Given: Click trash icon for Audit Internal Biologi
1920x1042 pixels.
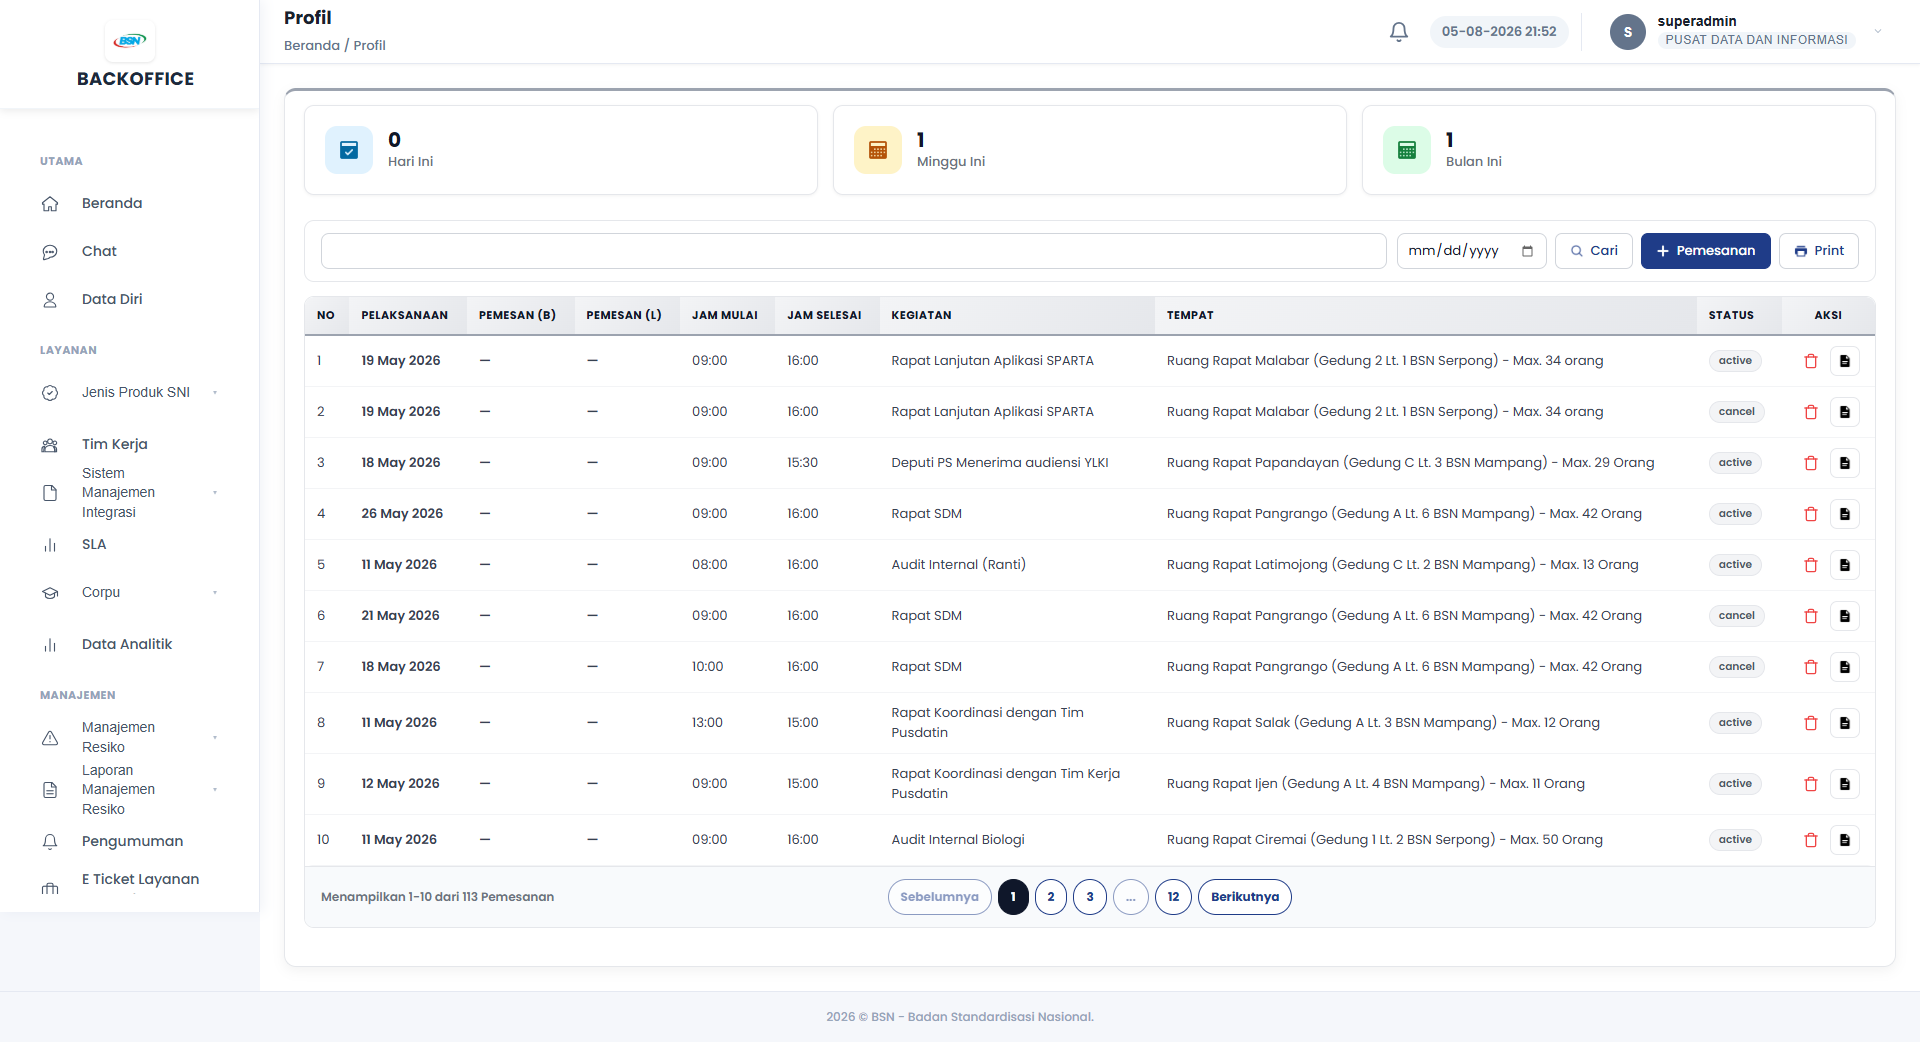Looking at the screenshot, I should coord(1810,840).
